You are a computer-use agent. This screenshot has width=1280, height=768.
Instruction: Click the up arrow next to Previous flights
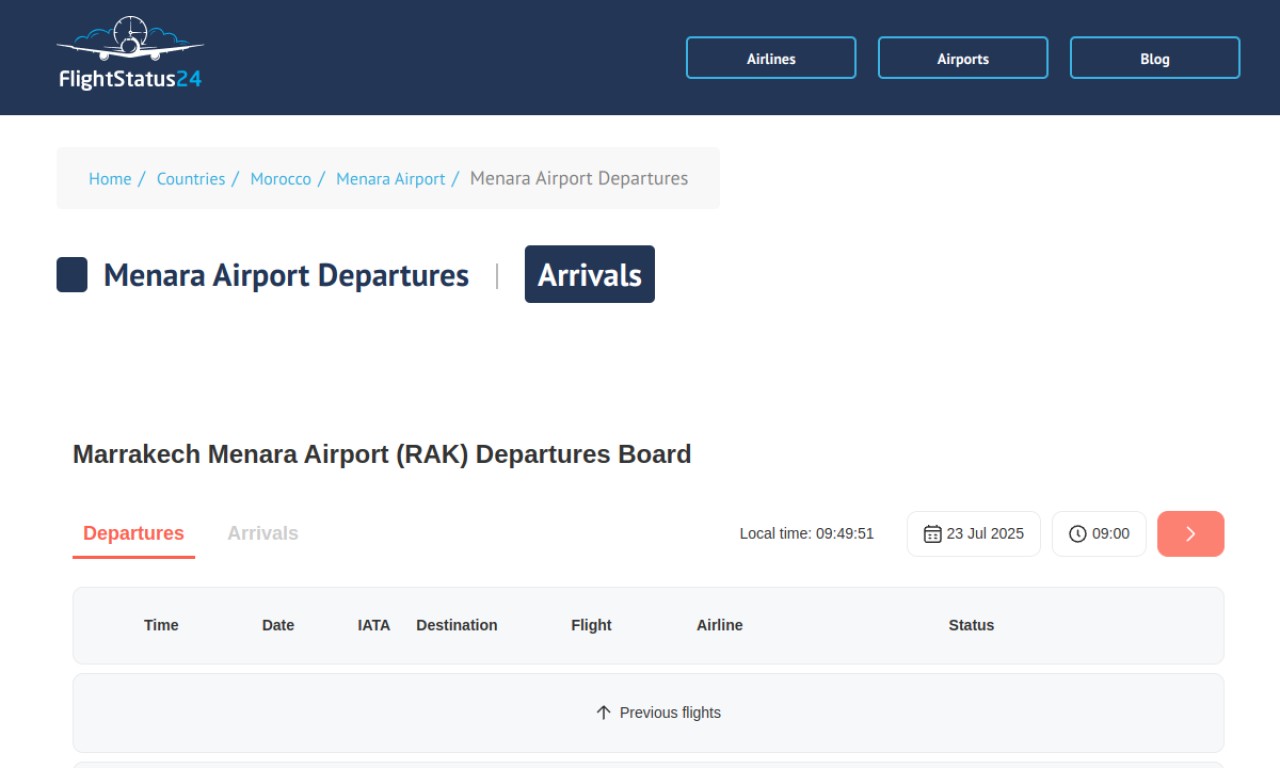[603, 712]
